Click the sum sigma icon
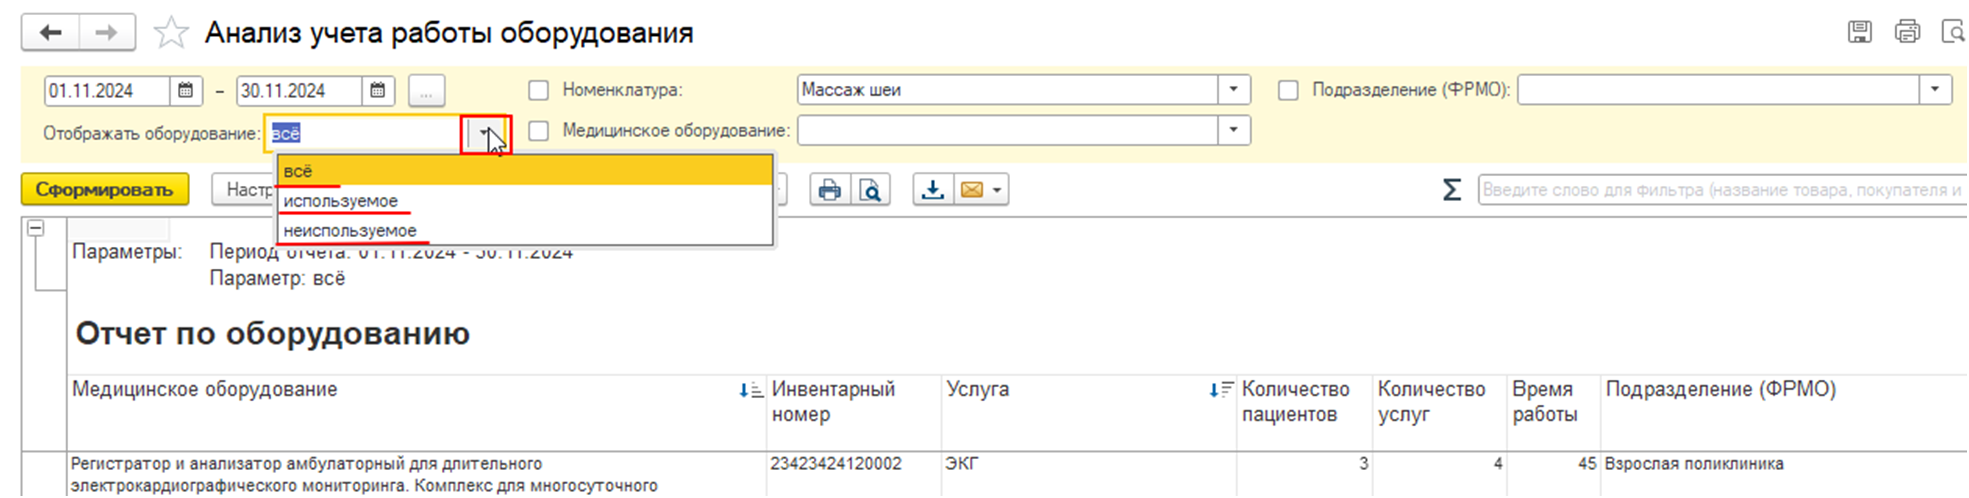The image size is (1969, 498). click(x=1451, y=189)
